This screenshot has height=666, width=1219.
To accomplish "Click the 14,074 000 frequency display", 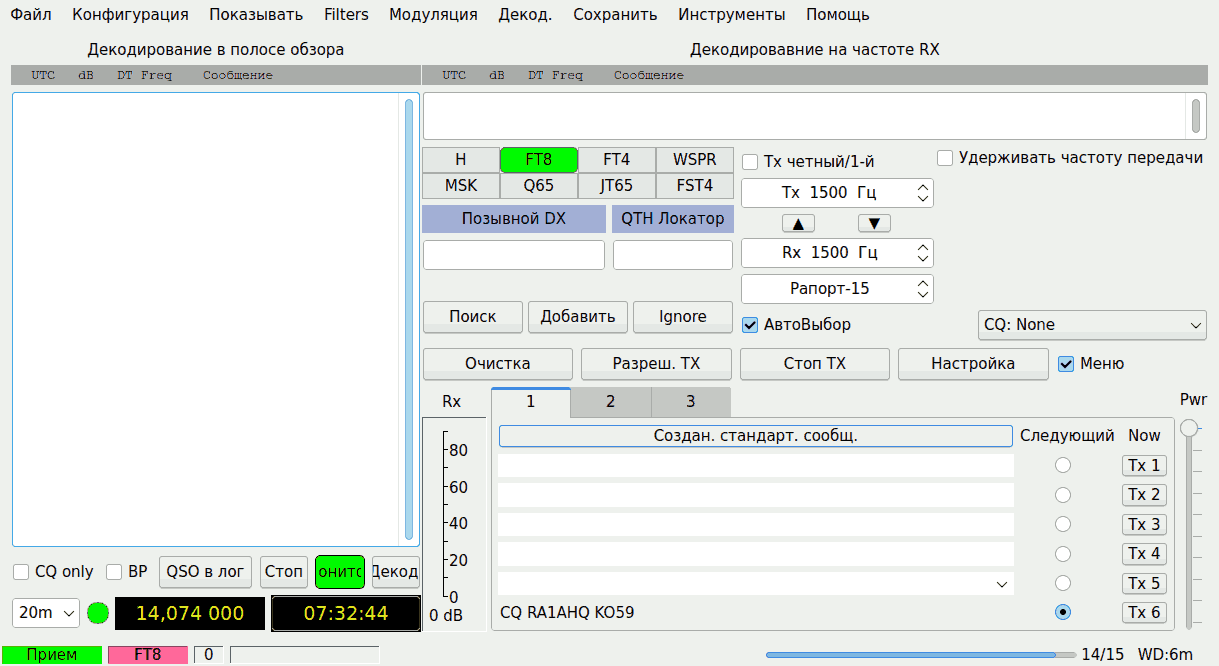I will pos(190,614).
